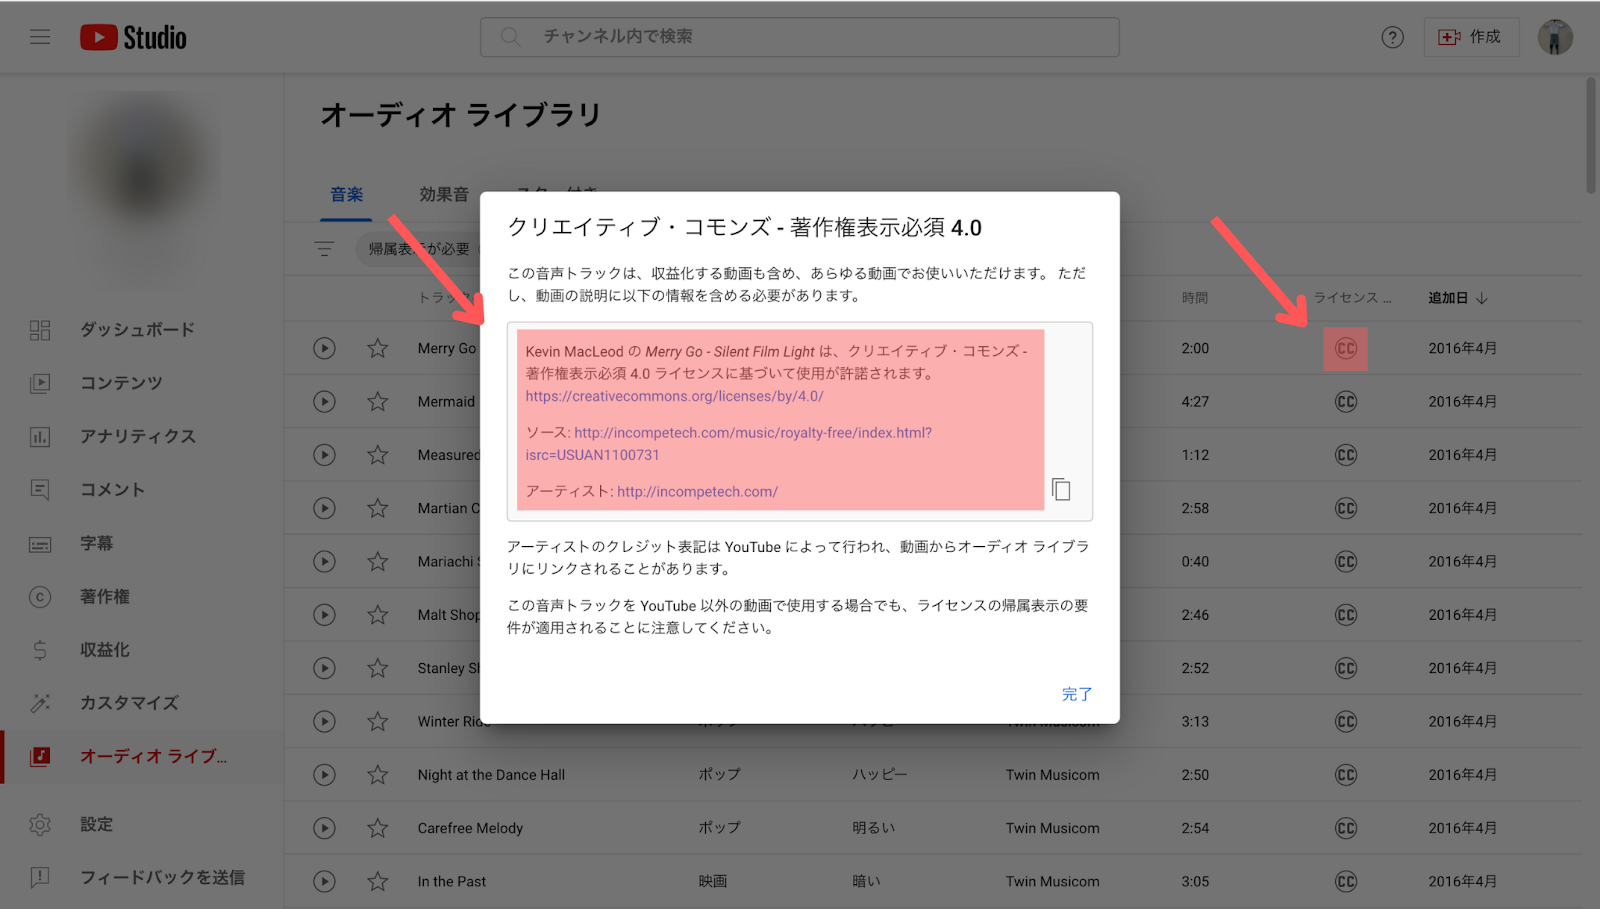Focus the チャンネル内で検索 search field
1600x909 pixels.
point(799,37)
